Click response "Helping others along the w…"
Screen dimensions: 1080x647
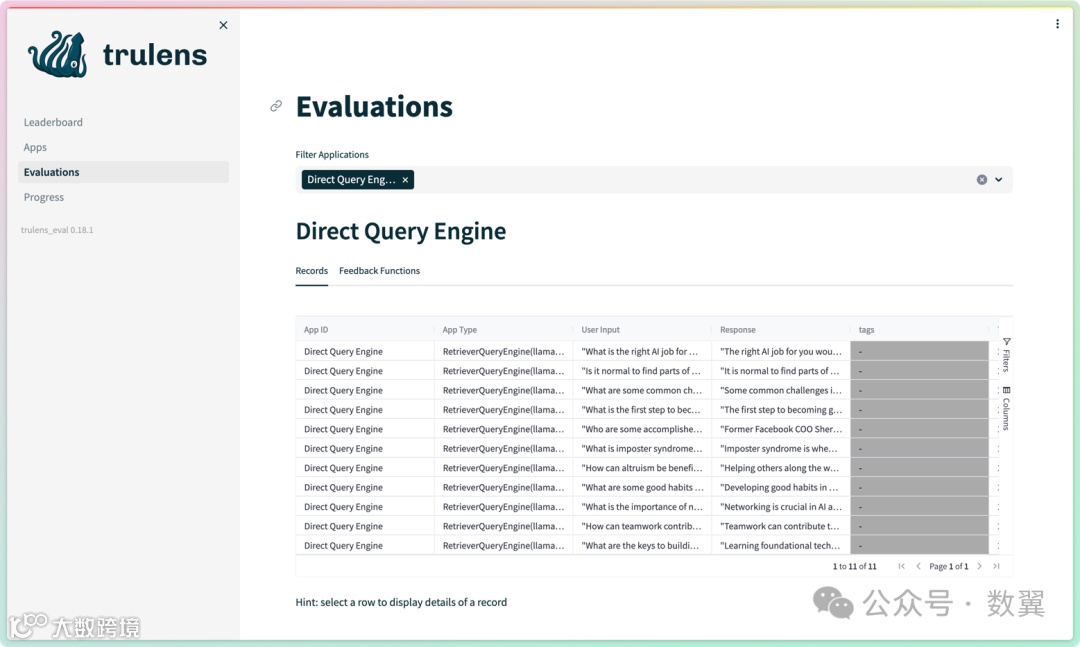(x=780, y=468)
